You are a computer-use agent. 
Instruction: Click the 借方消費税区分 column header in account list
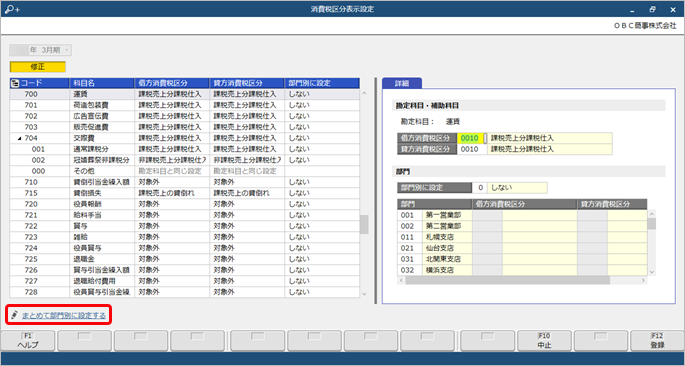tap(172, 83)
